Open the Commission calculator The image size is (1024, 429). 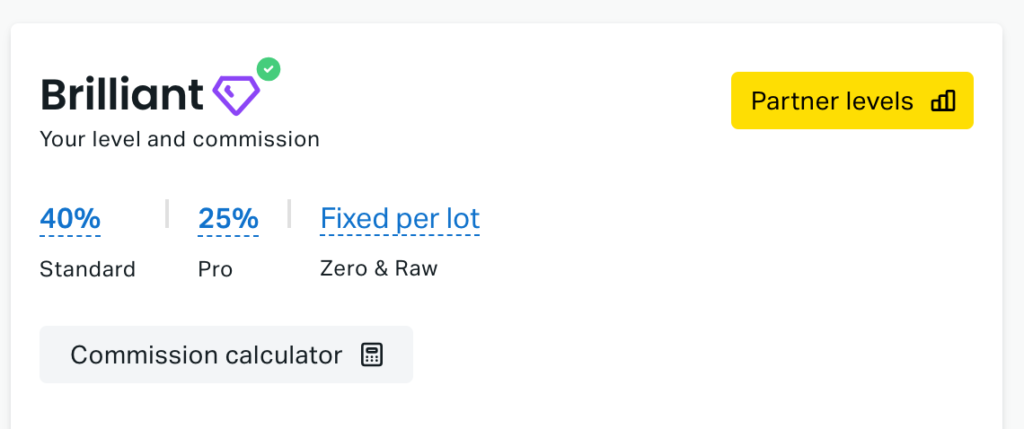[226, 355]
